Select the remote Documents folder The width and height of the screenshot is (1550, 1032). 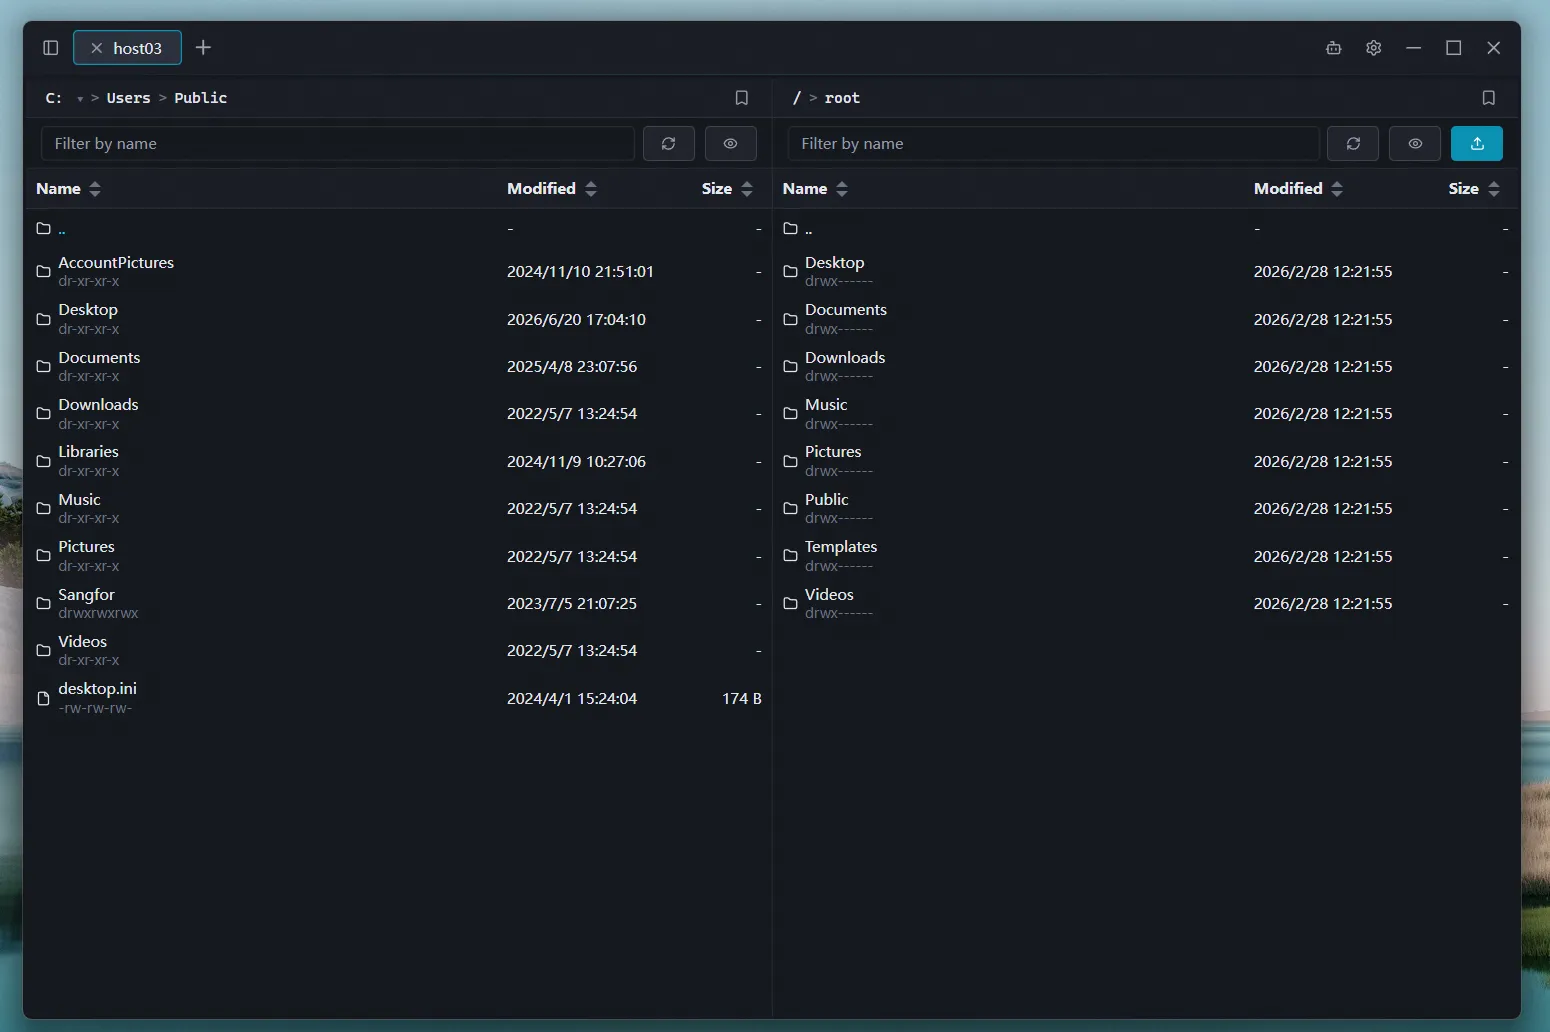click(x=1146, y=319)
